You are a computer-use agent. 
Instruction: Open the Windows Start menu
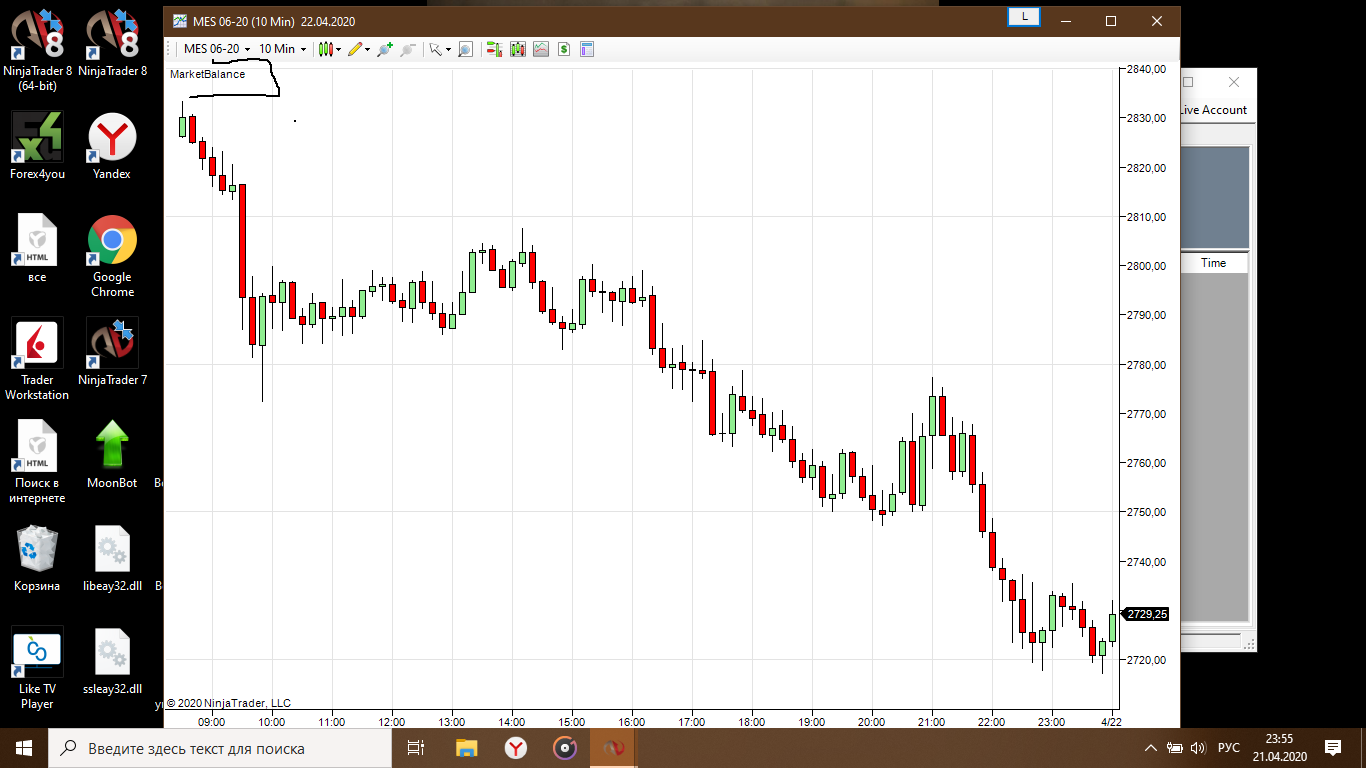coord(24,748)
